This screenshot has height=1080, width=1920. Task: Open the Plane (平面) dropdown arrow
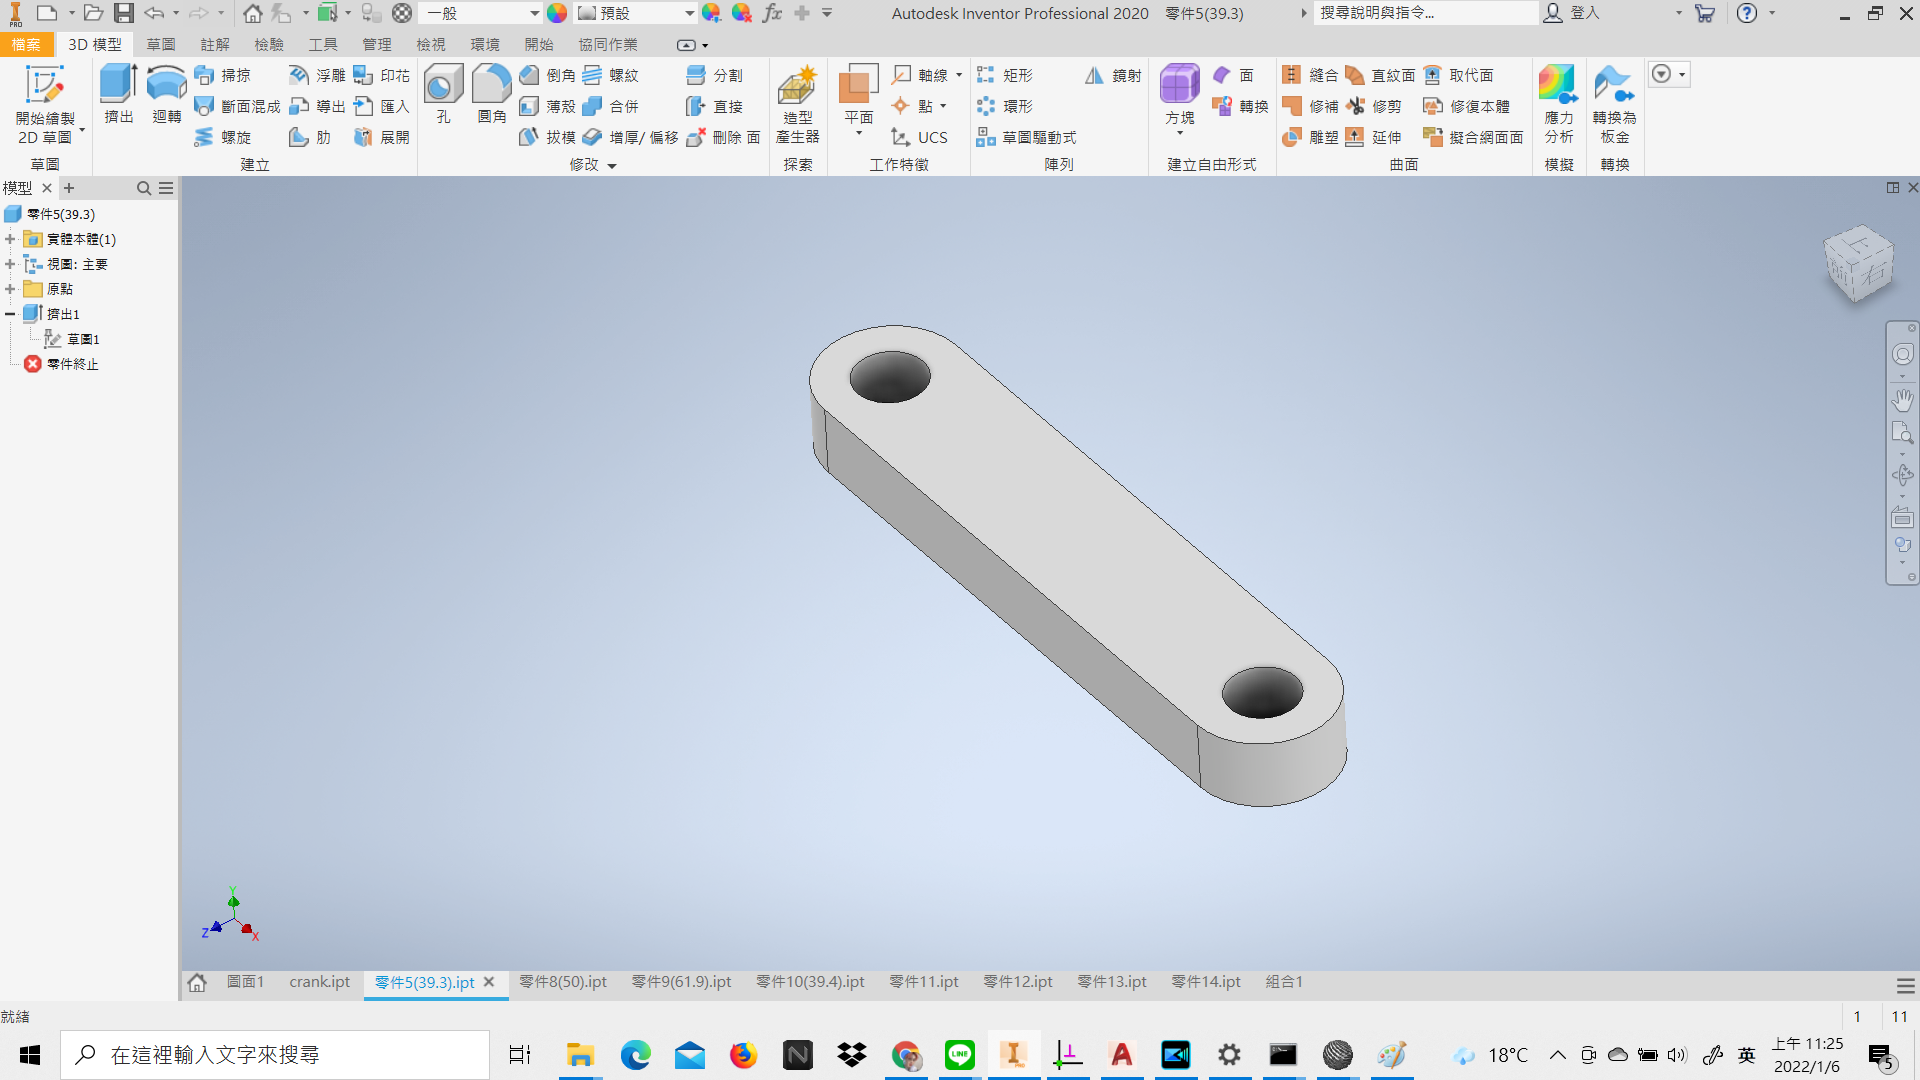[x=859, y=134]
